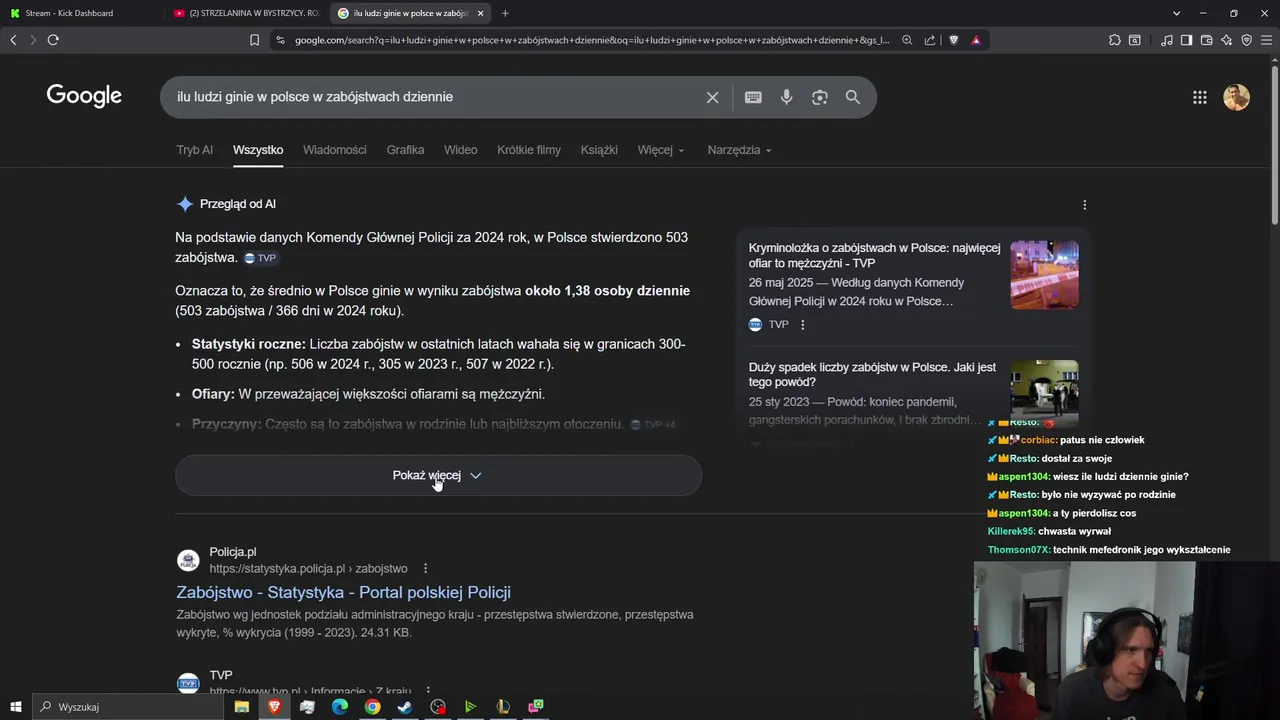Open Kryminolożka o zabójstwach TVP article
1280x720 pixels.
[874, 255]
